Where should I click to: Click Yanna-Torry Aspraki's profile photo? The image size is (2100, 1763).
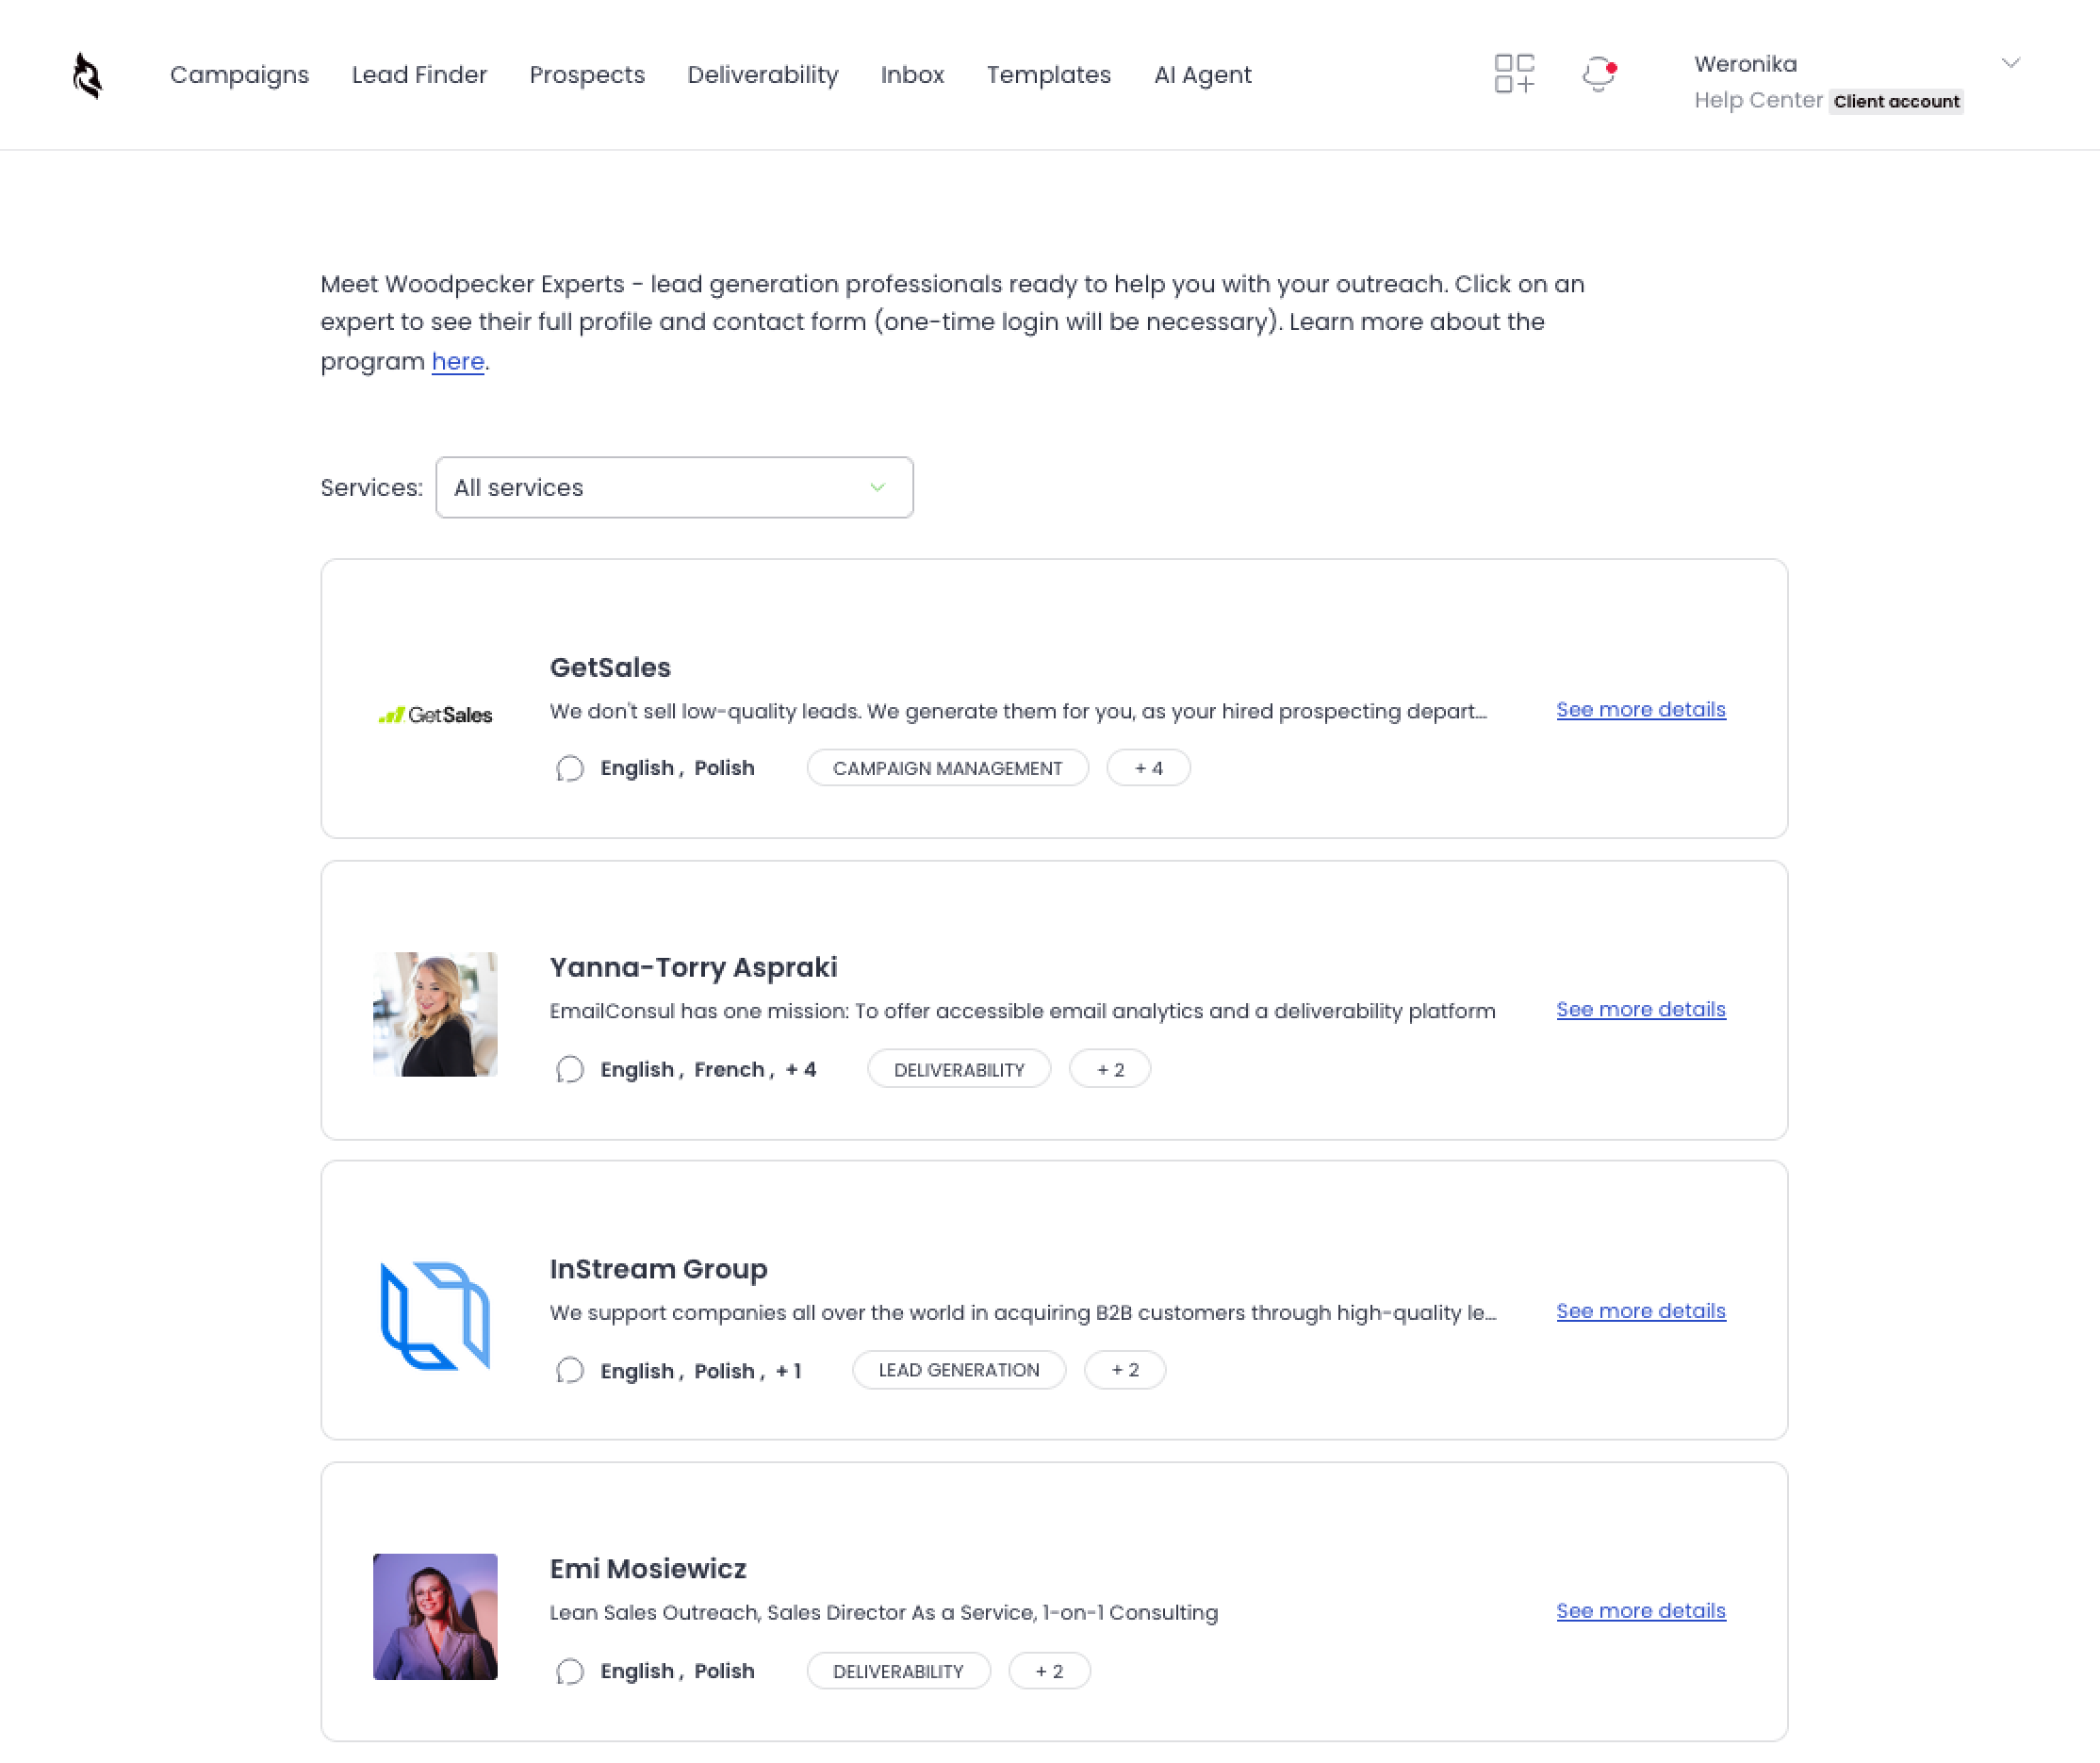point(435,1013)
